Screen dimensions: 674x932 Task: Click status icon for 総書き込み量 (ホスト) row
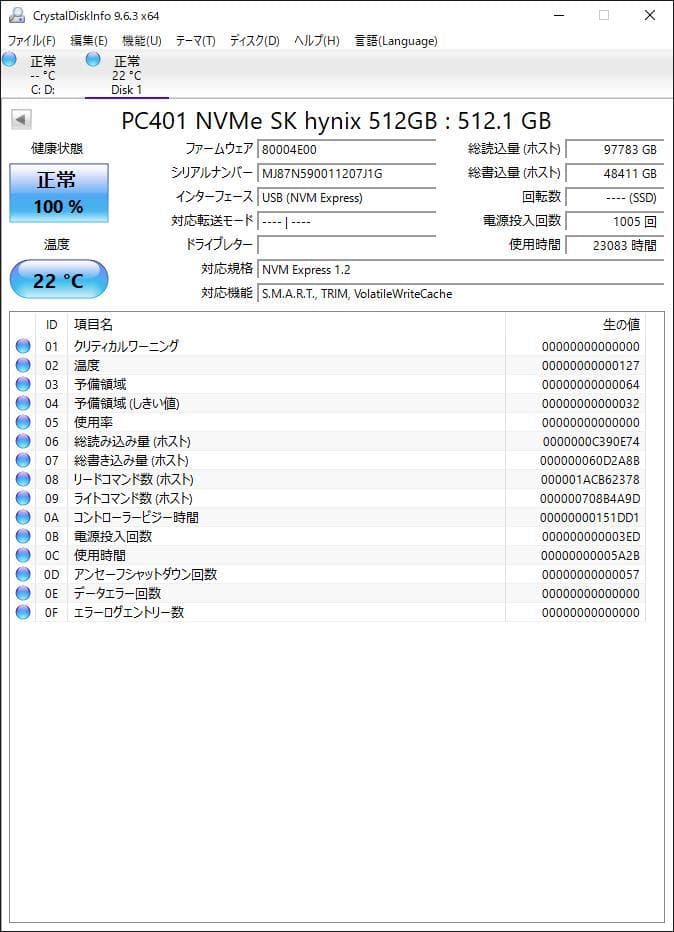[x=23, y=460]
